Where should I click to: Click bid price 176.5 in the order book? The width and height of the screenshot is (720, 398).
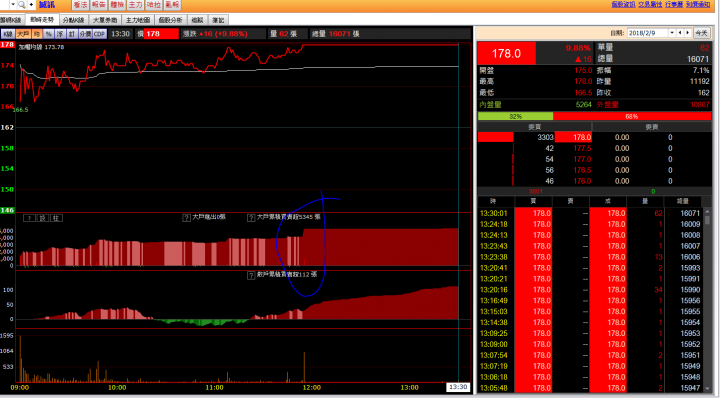582,170
